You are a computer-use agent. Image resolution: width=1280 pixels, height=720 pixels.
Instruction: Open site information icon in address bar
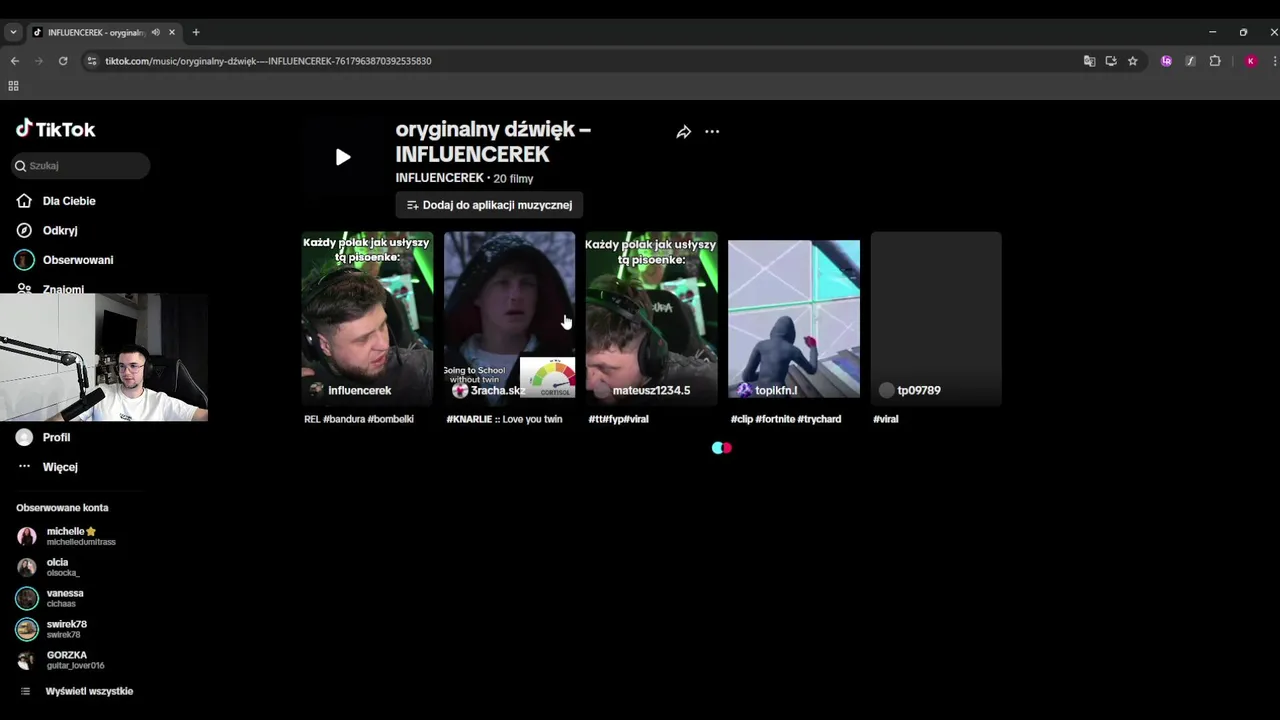pos(92,61)
